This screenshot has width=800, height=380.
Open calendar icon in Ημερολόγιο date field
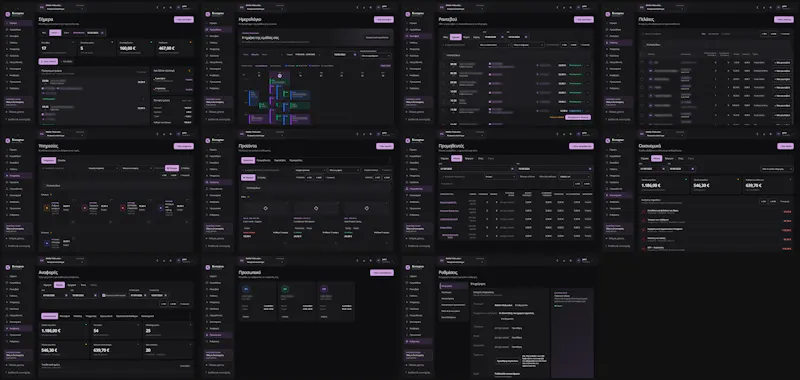point(356,54)
